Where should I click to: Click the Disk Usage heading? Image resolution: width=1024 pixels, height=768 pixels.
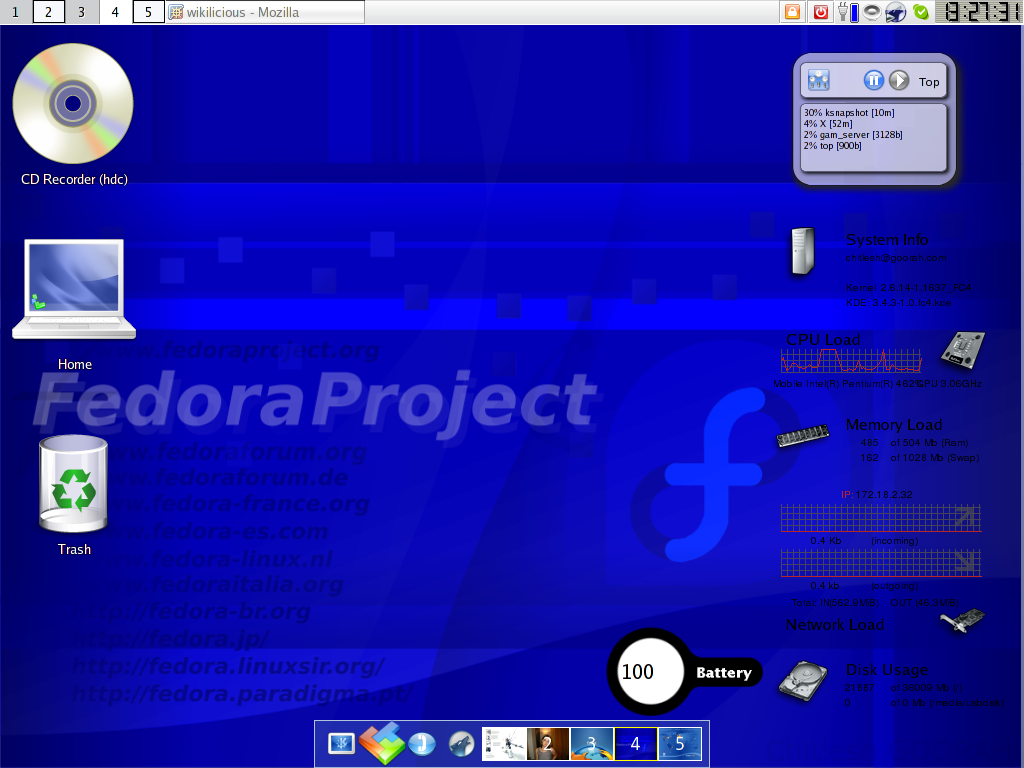click(886, 669)
